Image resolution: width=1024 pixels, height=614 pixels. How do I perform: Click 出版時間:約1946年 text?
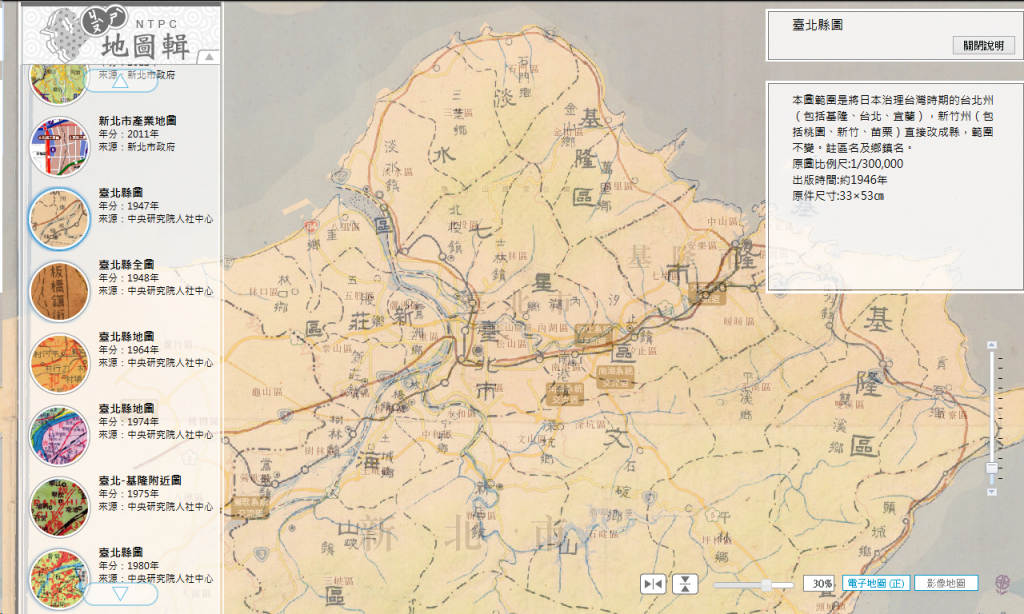coord(839,180)
